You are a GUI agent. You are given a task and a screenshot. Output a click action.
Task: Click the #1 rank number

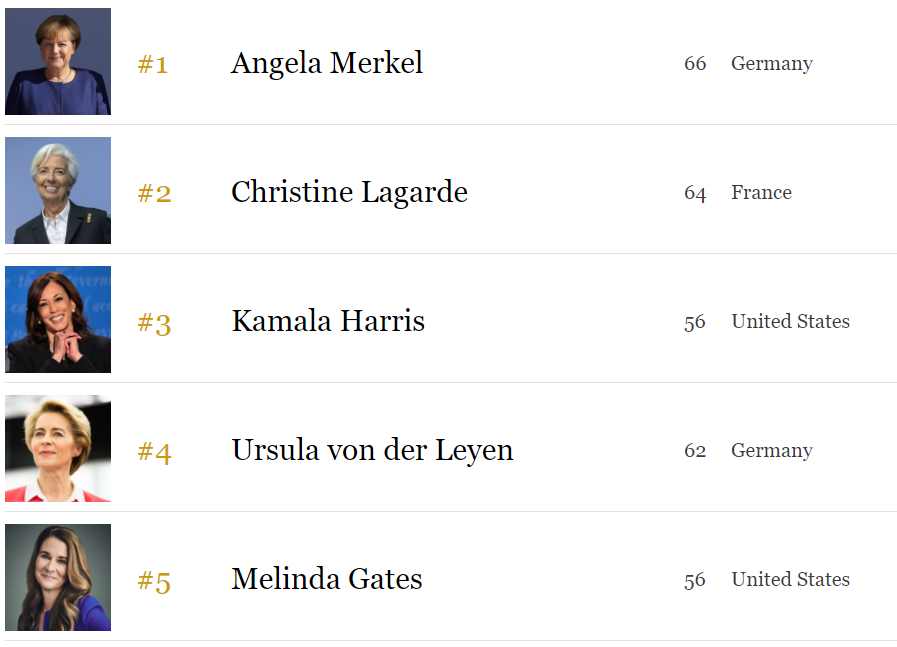point(153,64)
